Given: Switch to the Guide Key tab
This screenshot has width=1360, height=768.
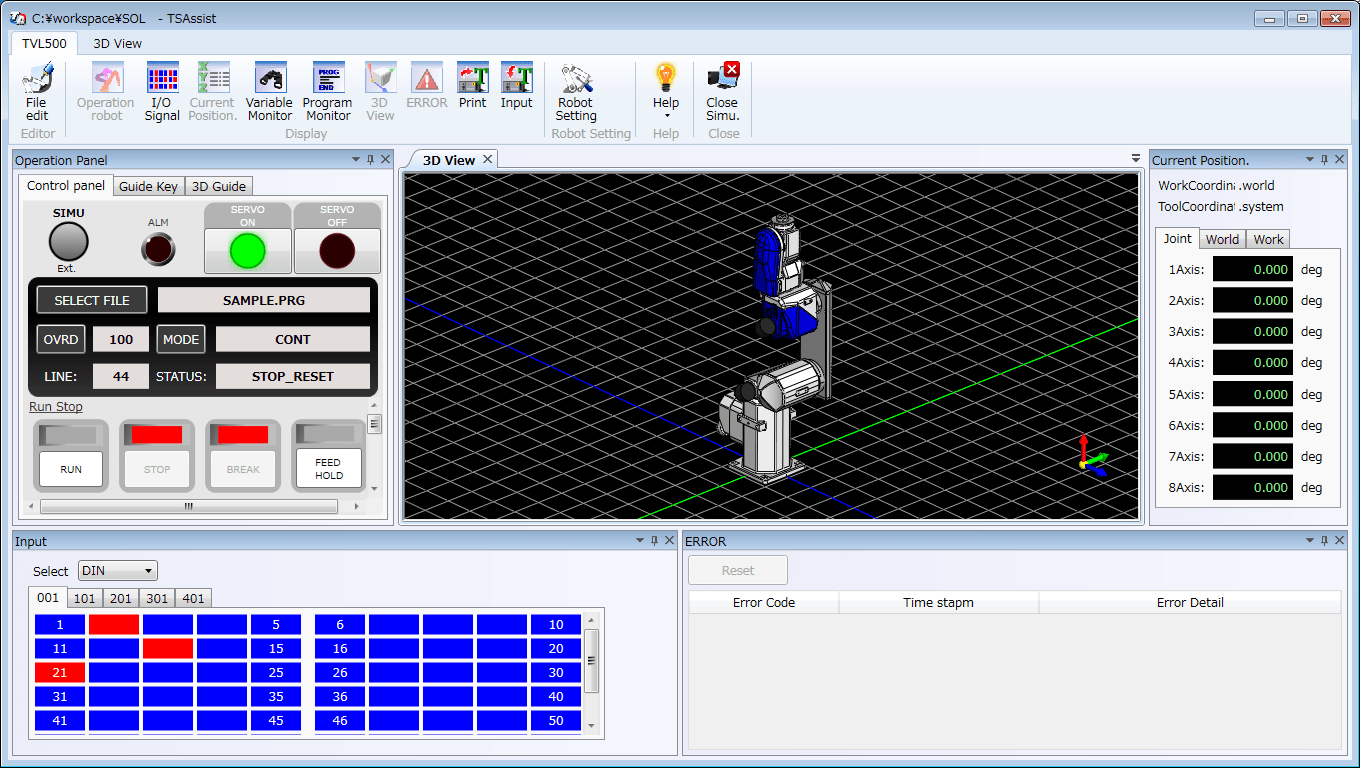Looking at the screenshot, I should click(x=148, y=185).
